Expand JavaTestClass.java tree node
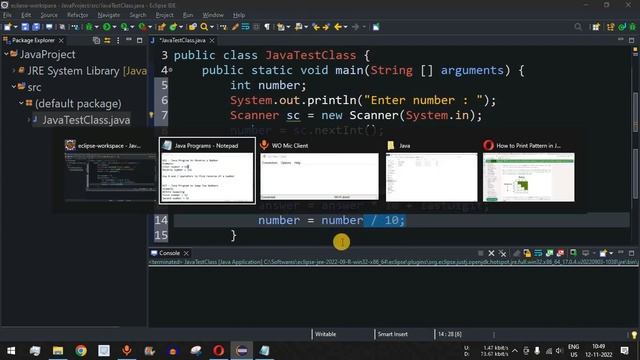 29,120
